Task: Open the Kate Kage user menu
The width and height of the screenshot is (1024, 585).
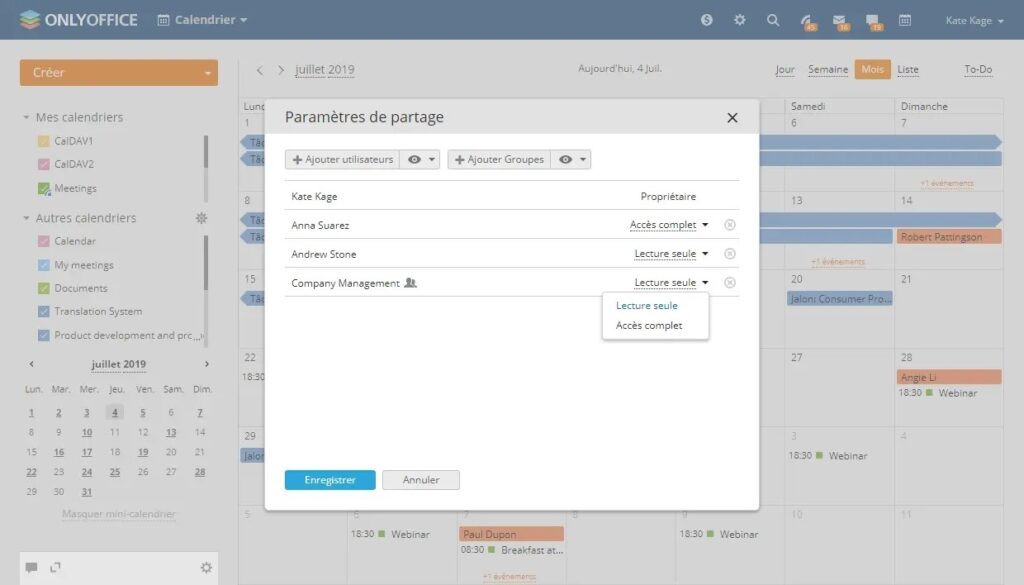Action: pyautogui.click(x=974, y=21)
